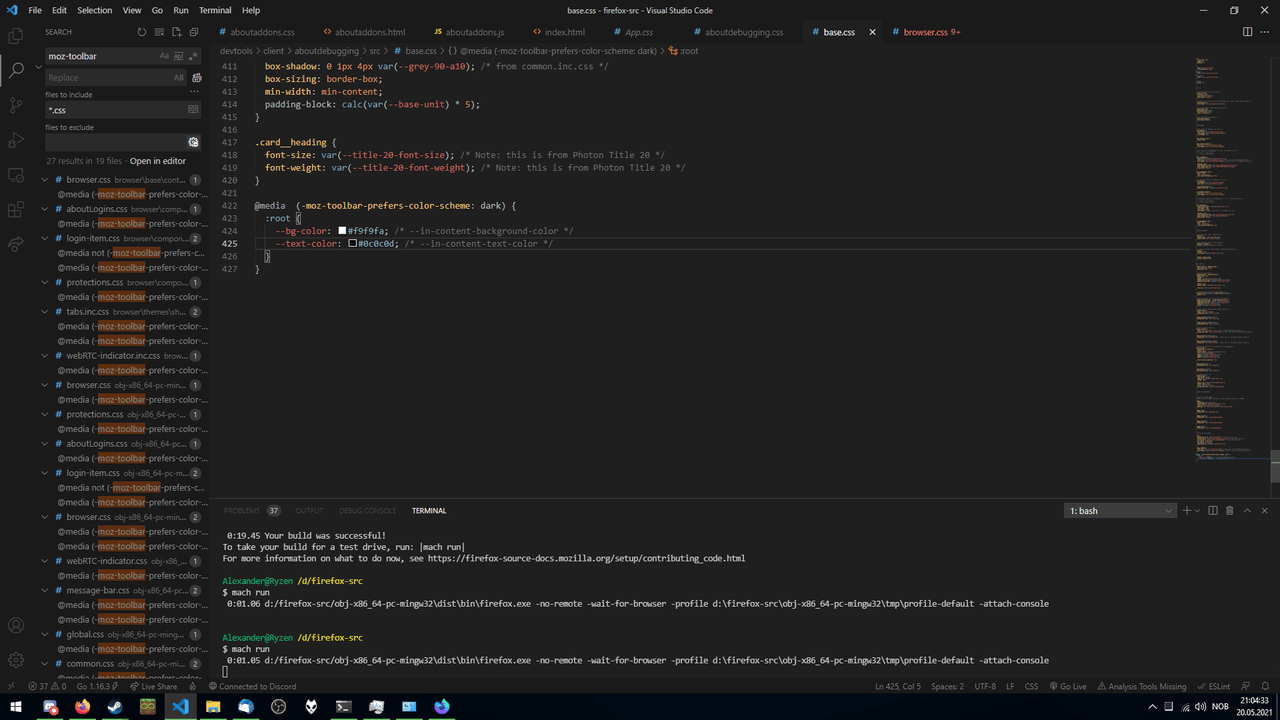Screen dimensions: 1280x720
Task: Toggle Use Regular Expression in search
Action: coord(193,56)
